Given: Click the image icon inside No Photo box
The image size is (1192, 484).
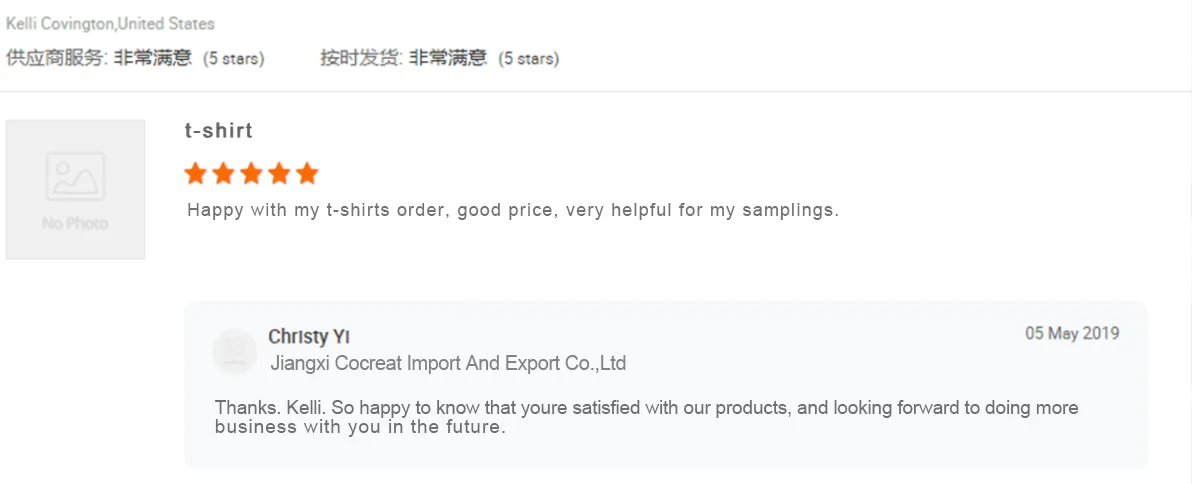Looking at the screenshot, I should click(75, 177).
